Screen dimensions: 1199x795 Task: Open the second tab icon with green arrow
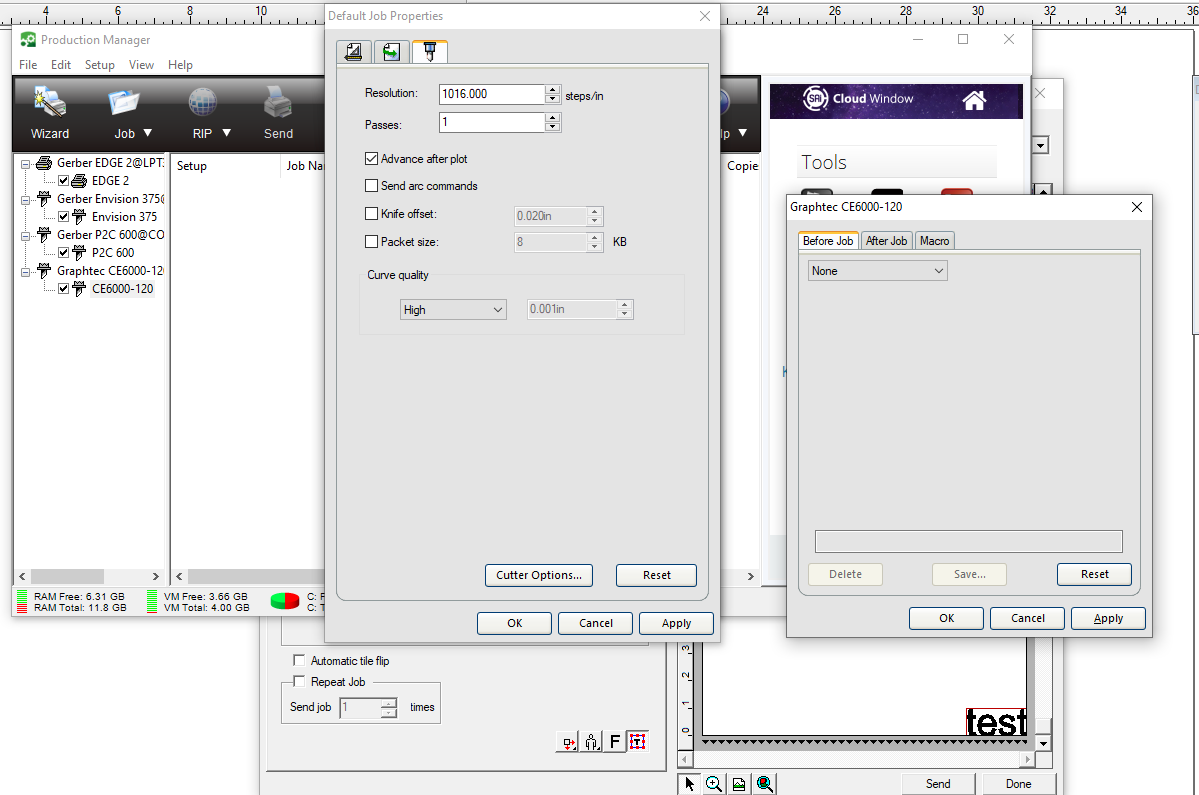click(x=392, y=52)
